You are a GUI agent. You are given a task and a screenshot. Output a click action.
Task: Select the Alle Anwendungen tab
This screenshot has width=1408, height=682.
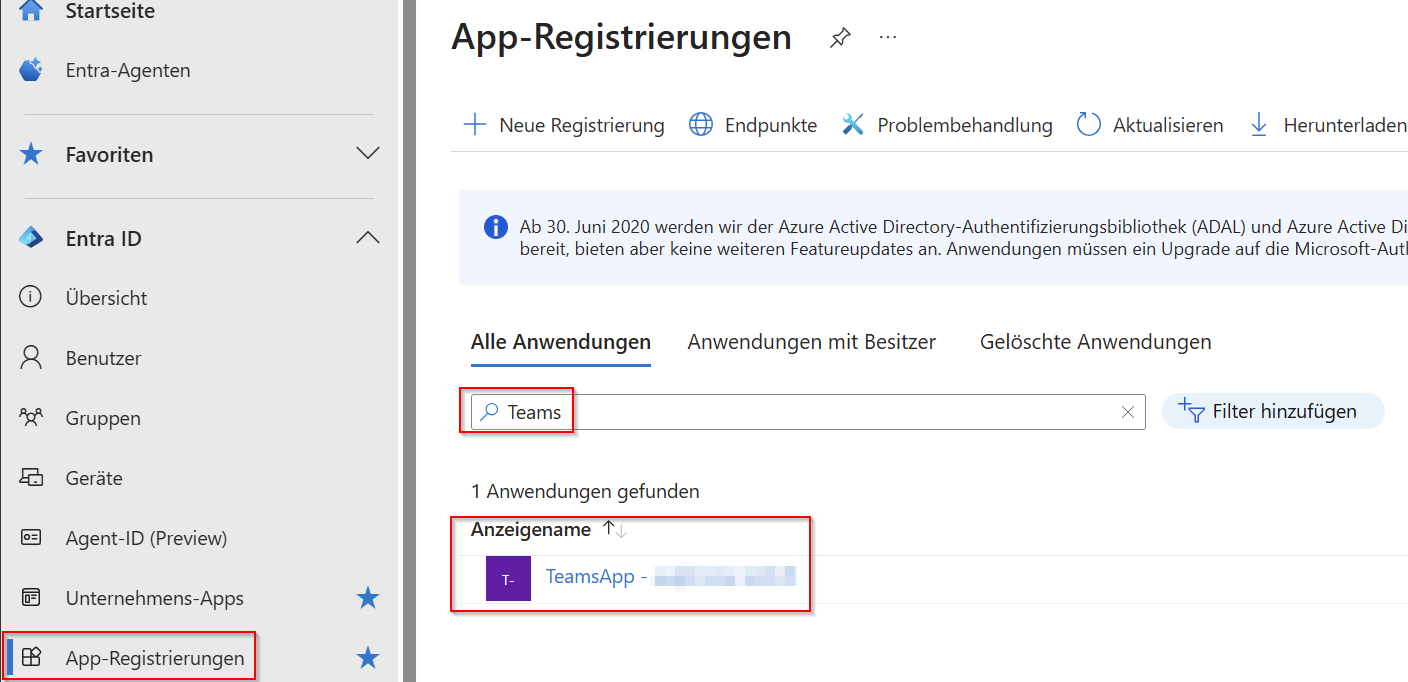click(561, 342)
